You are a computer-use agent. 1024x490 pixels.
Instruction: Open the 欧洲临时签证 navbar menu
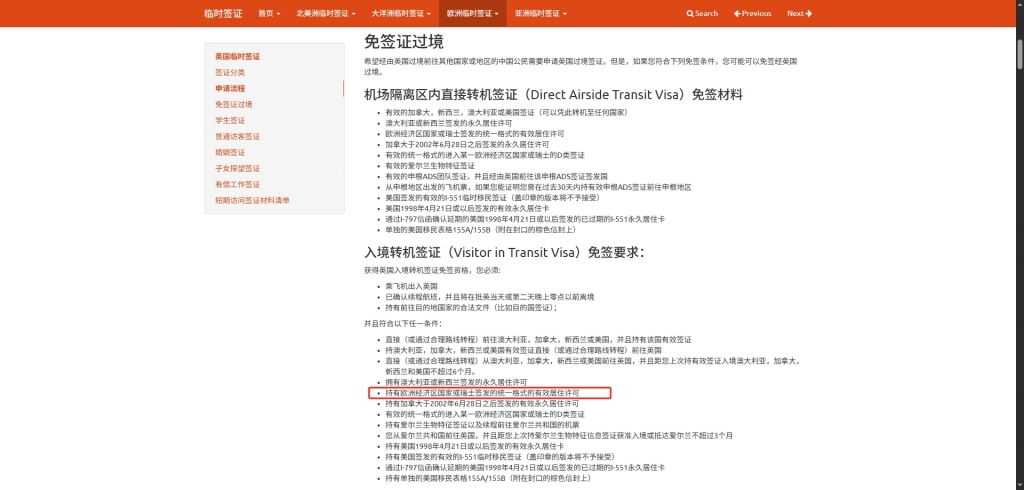point(474,14)
